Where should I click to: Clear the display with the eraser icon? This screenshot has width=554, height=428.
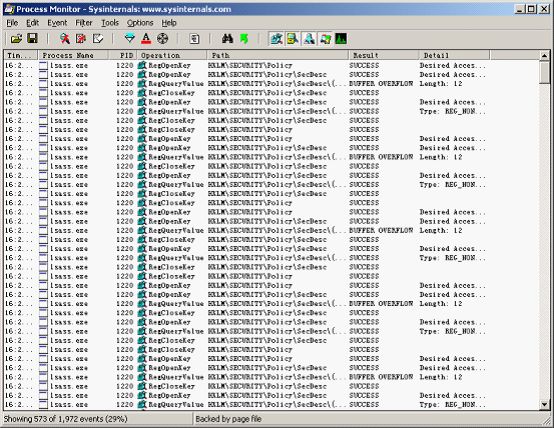(98, 39)
